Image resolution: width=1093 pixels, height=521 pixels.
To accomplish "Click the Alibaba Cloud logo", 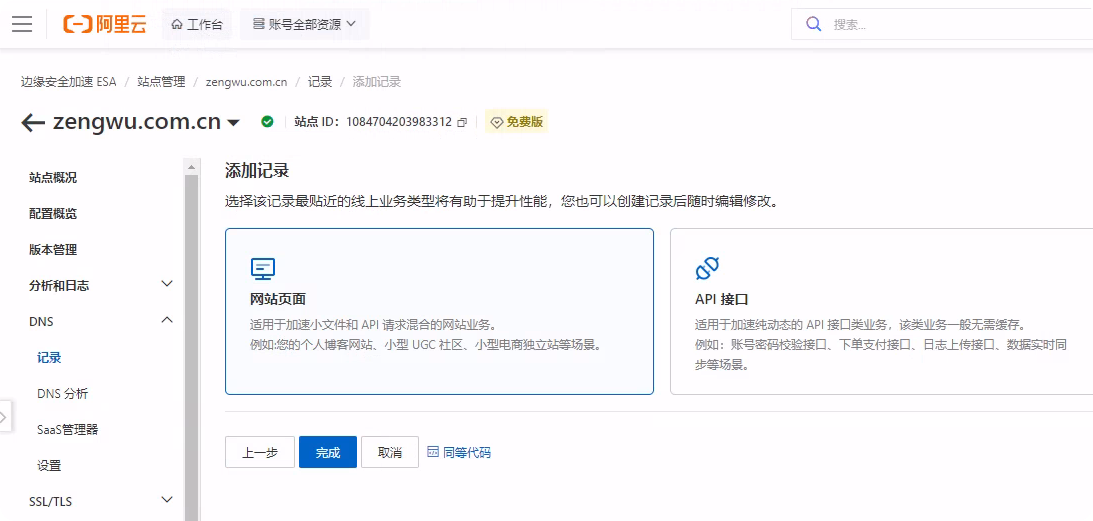I will 104,24.
